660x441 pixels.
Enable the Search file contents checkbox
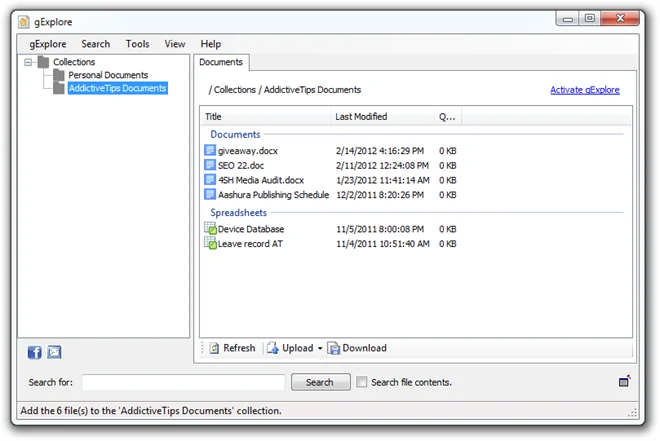click(361, 382)
